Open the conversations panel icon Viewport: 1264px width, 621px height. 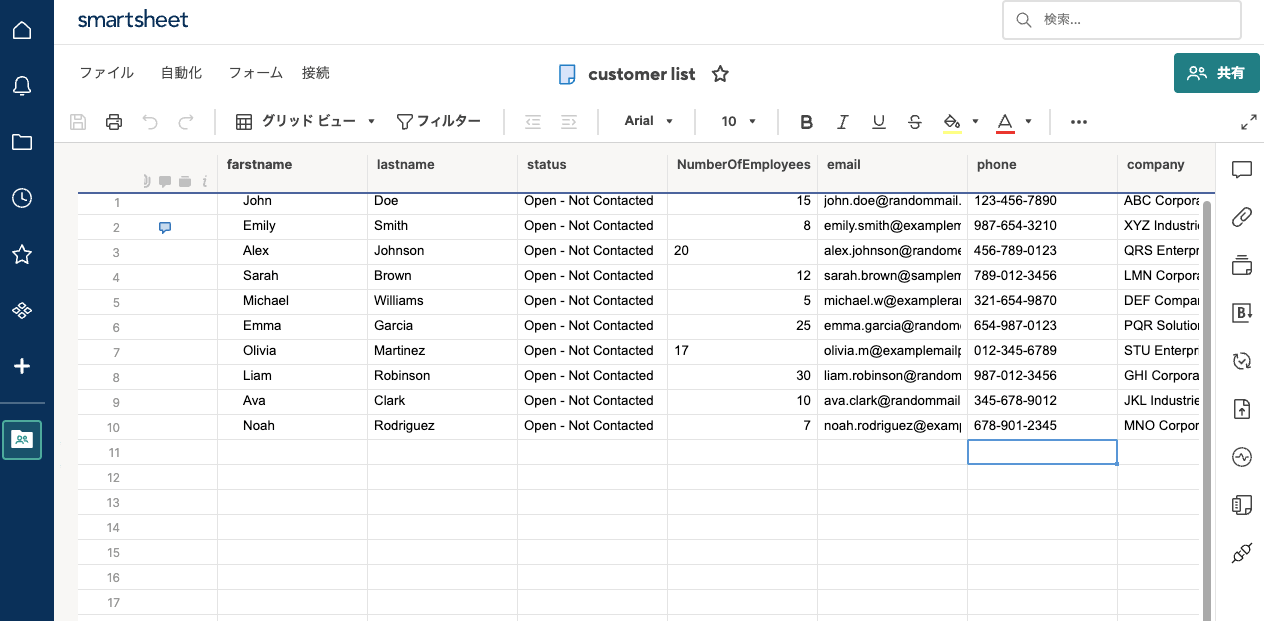point(1242,169)
